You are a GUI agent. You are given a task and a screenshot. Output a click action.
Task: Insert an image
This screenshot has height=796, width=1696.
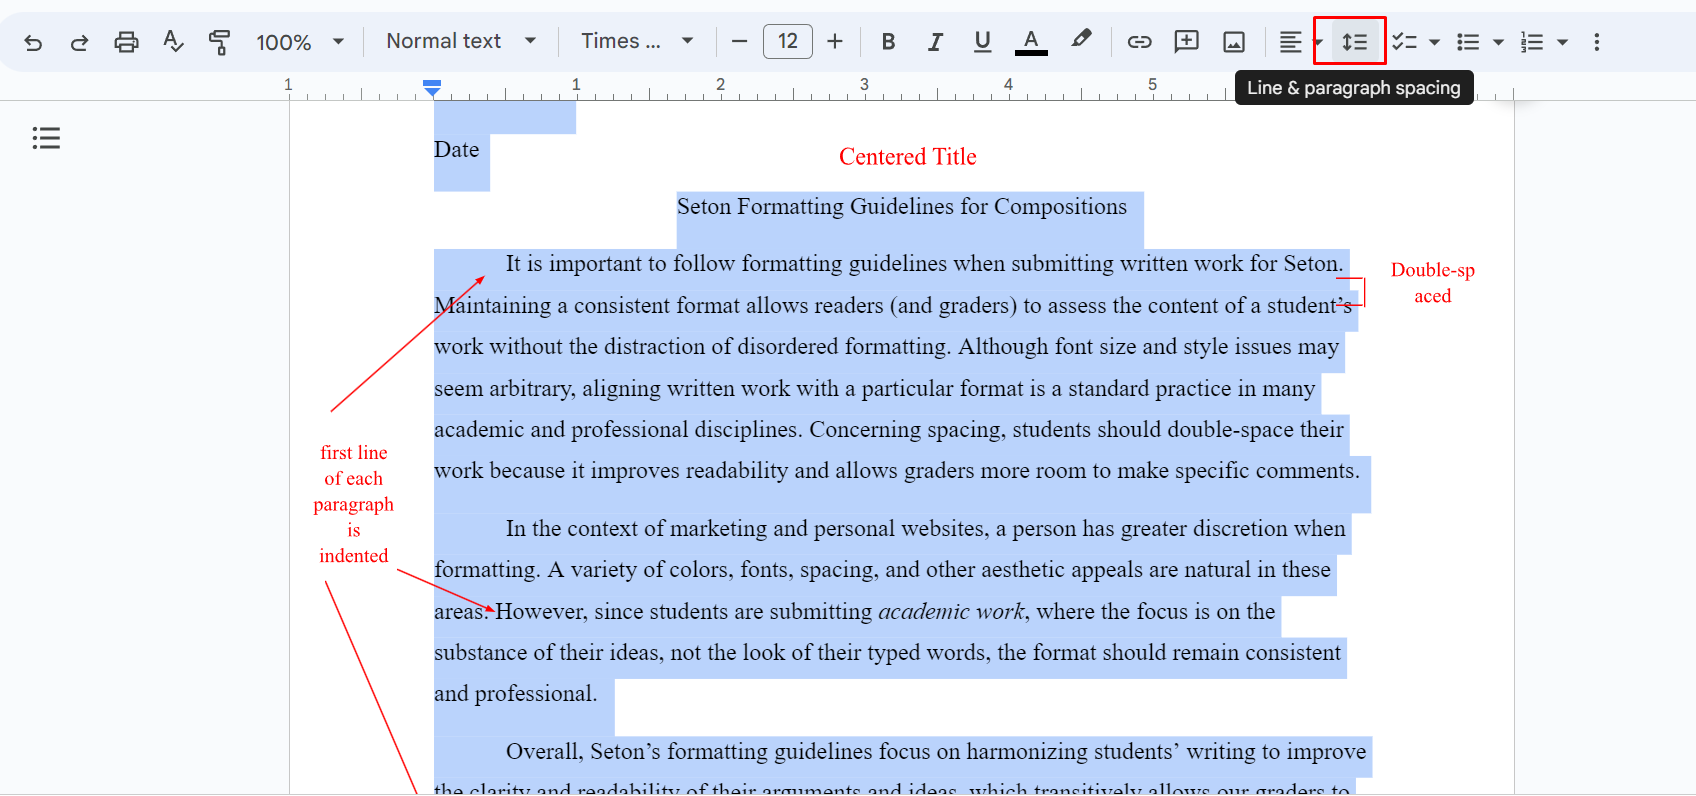pyautogui.click(x=1235, y=42)
